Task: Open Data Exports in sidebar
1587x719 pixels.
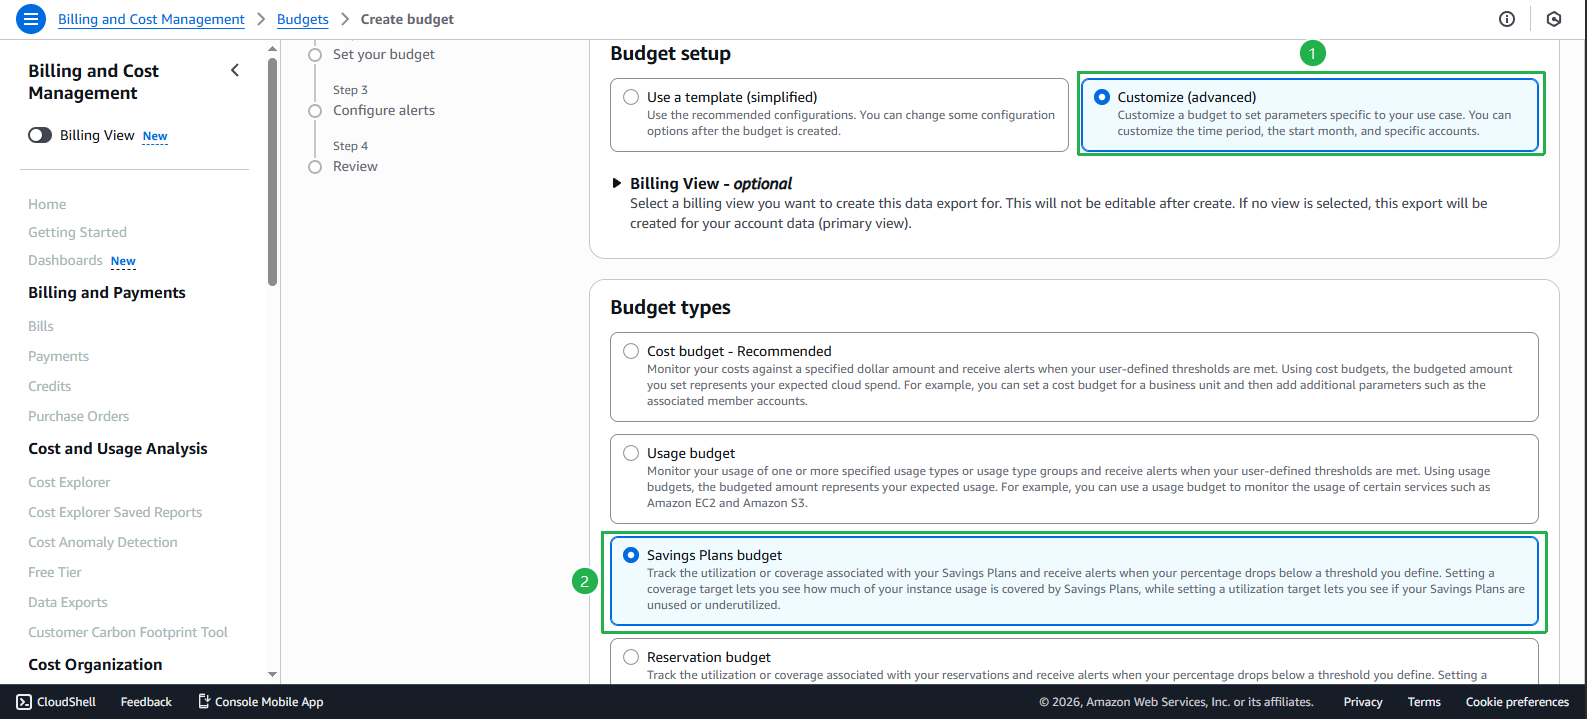Action: pyautogui.click(x=68, y=602)
